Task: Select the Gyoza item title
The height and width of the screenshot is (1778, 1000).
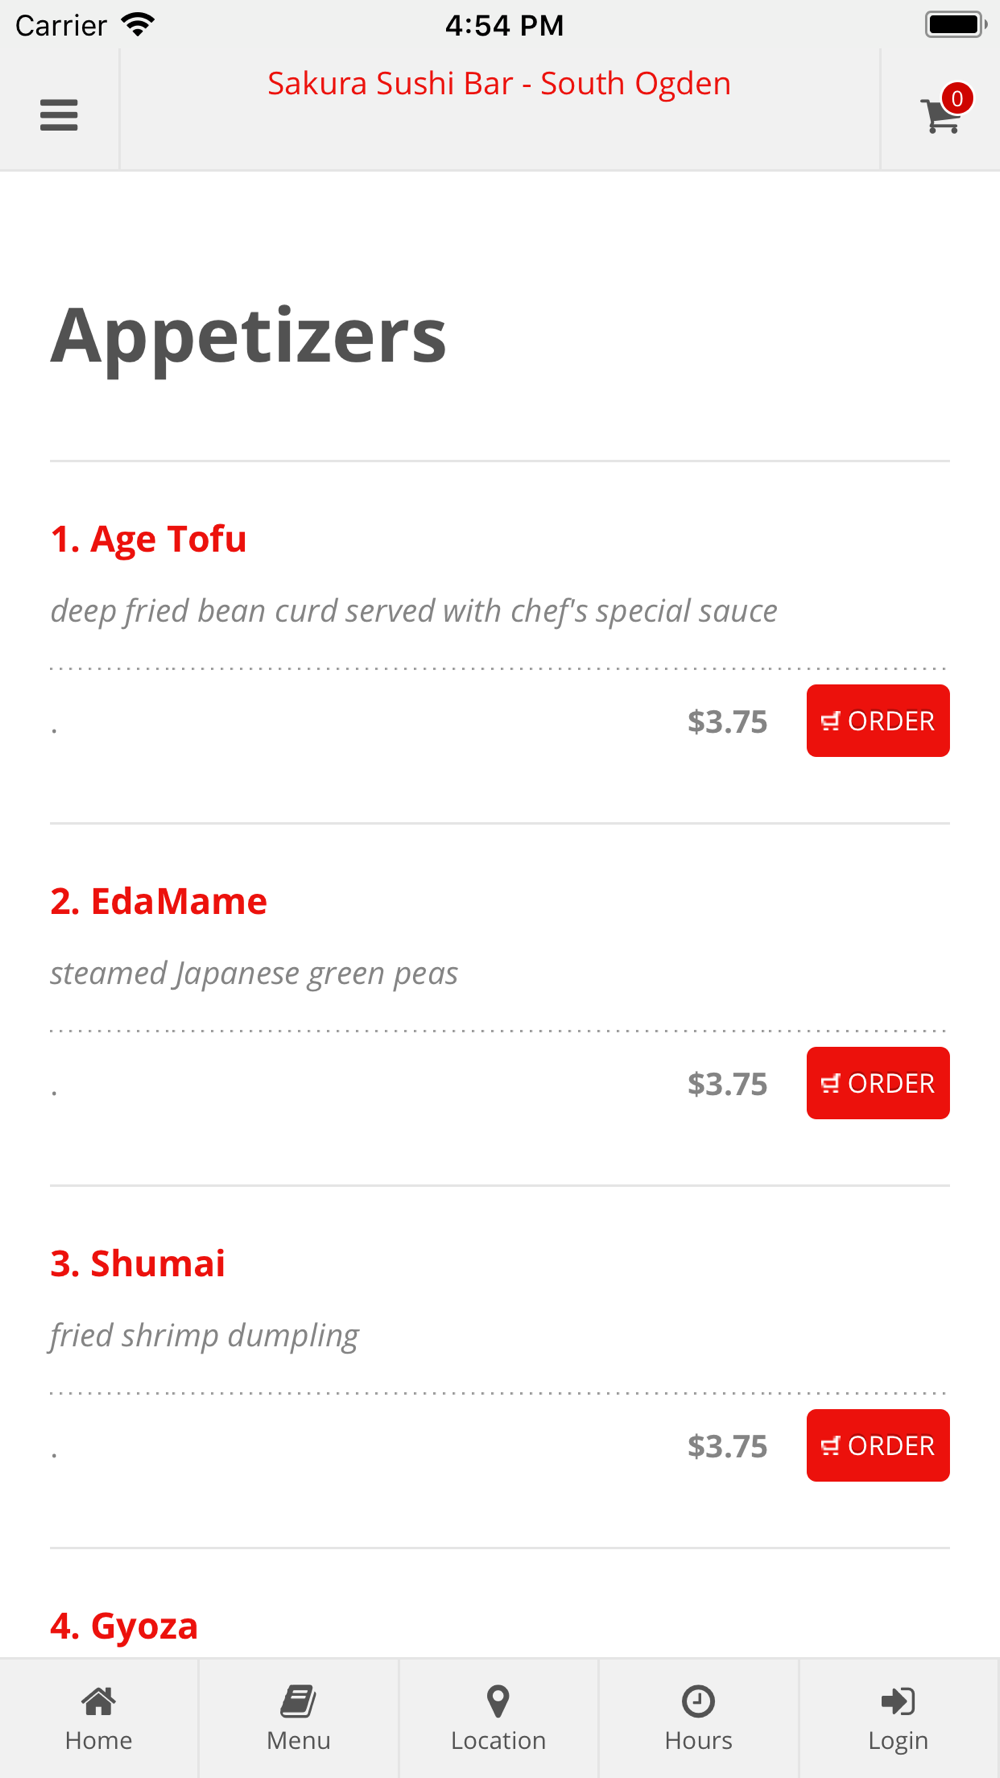Action: (124, 1626)
